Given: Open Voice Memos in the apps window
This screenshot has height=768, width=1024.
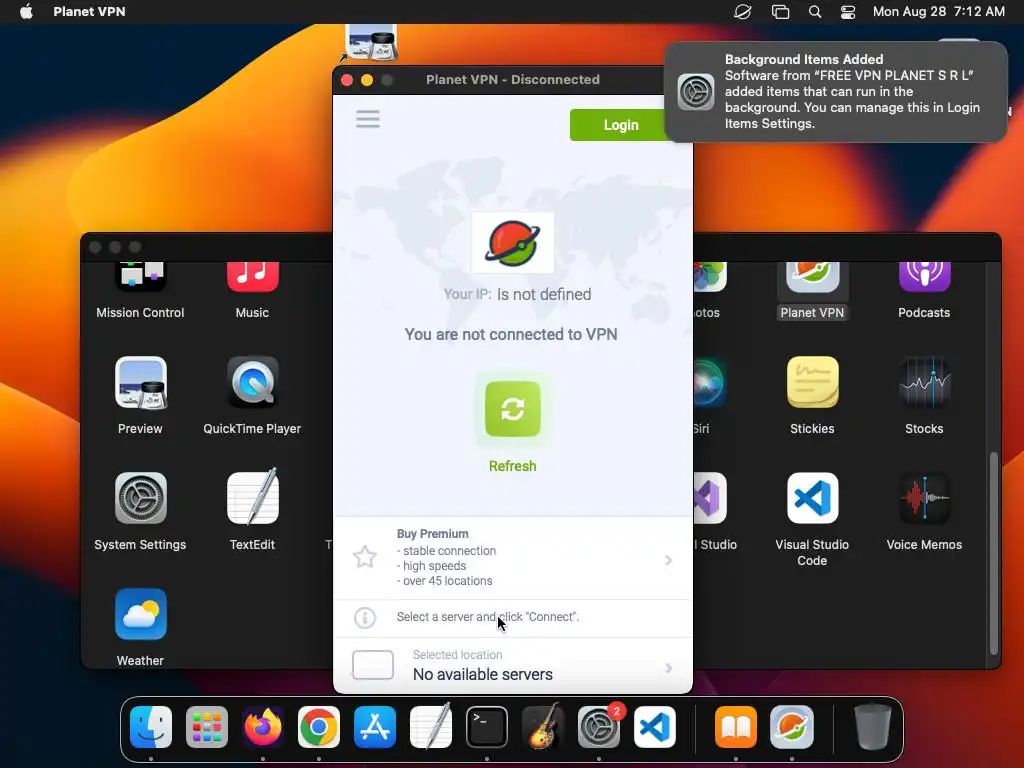Looking at the screenshot, I should coord(924,512).
